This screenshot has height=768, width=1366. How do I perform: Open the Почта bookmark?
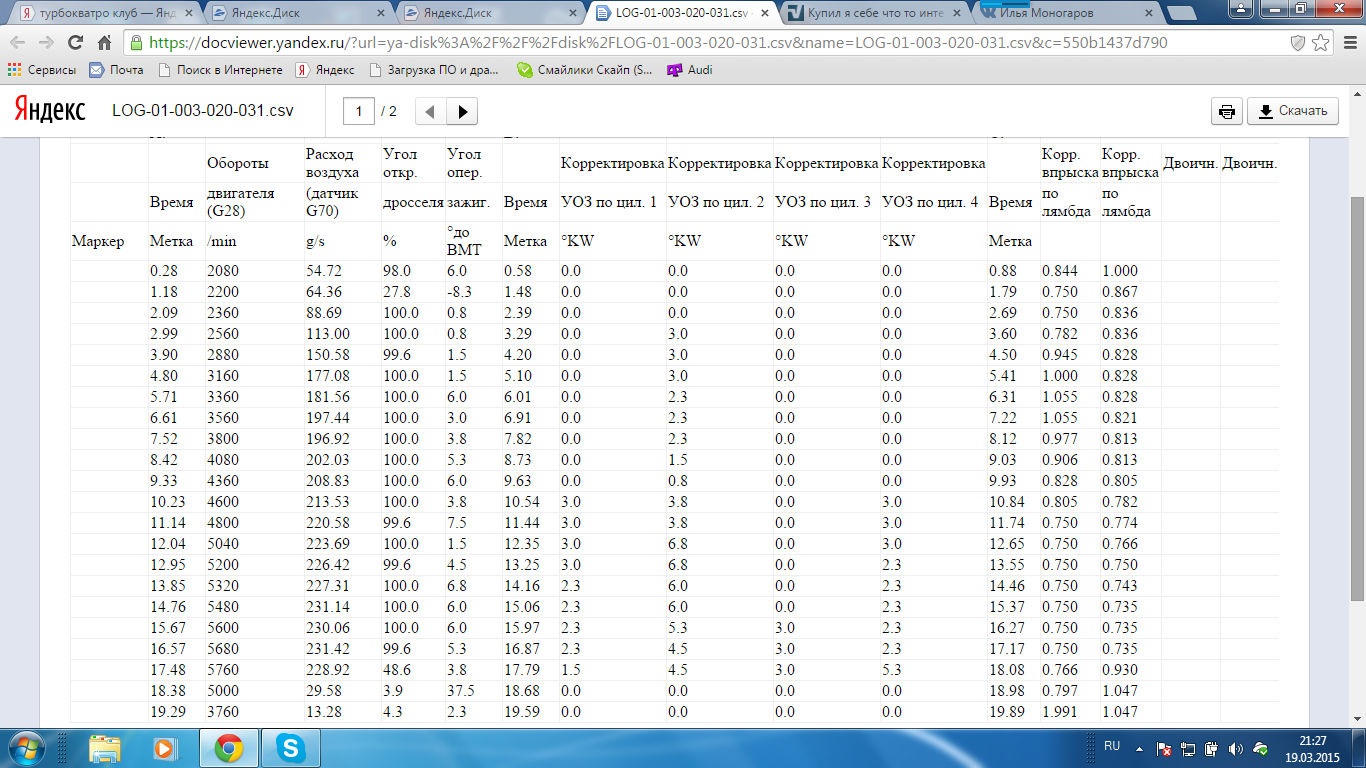(117, 70)
